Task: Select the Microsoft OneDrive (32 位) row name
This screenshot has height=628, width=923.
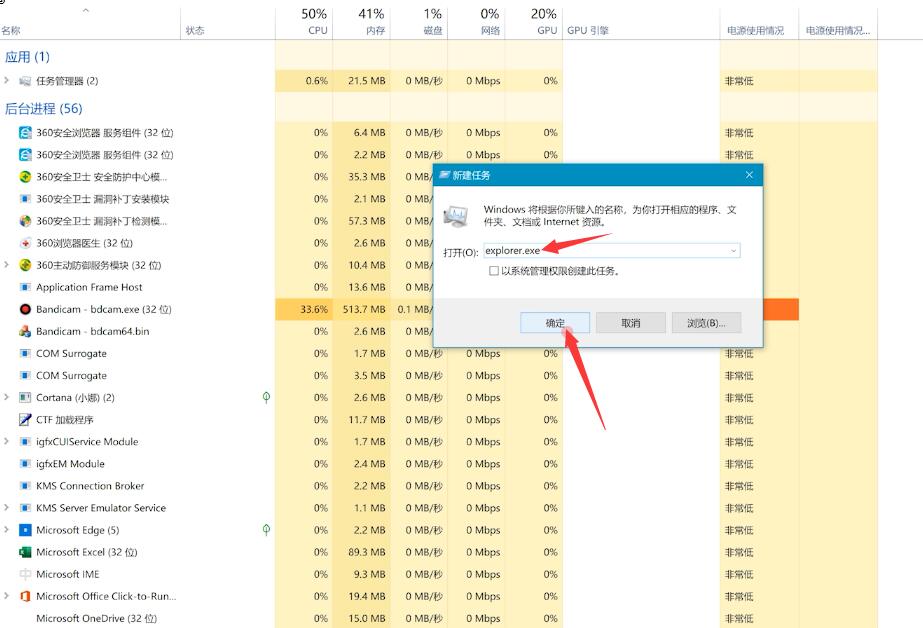Action: click(97, 619)
